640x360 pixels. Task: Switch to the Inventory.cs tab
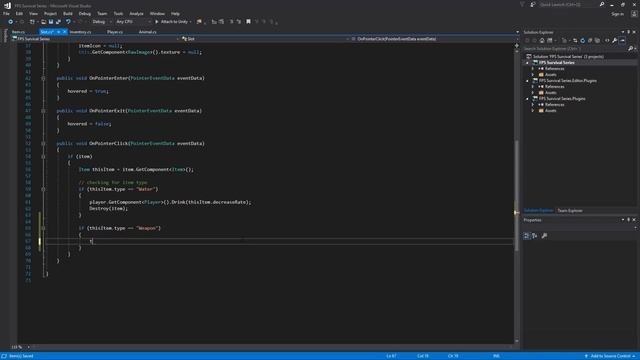click(80, 32)
